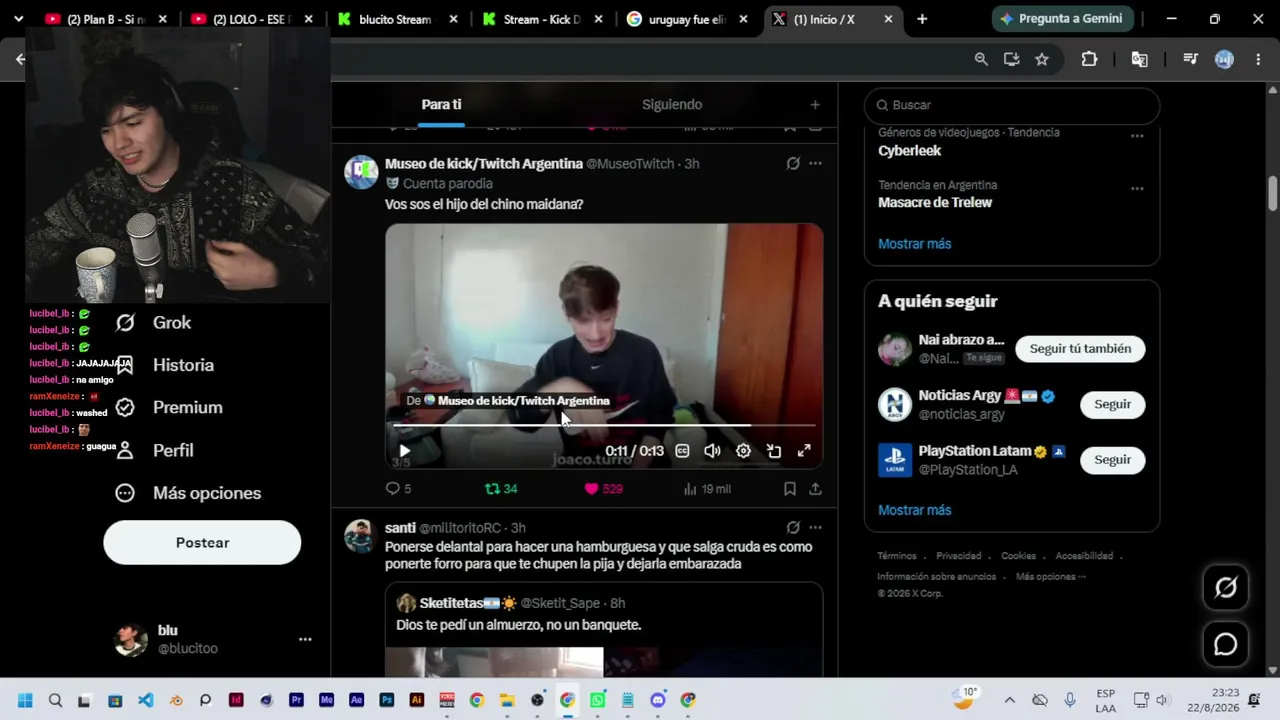Screen dimensions: 1280x720
Task: Open more options on santi's post
Action: point(816,527)
